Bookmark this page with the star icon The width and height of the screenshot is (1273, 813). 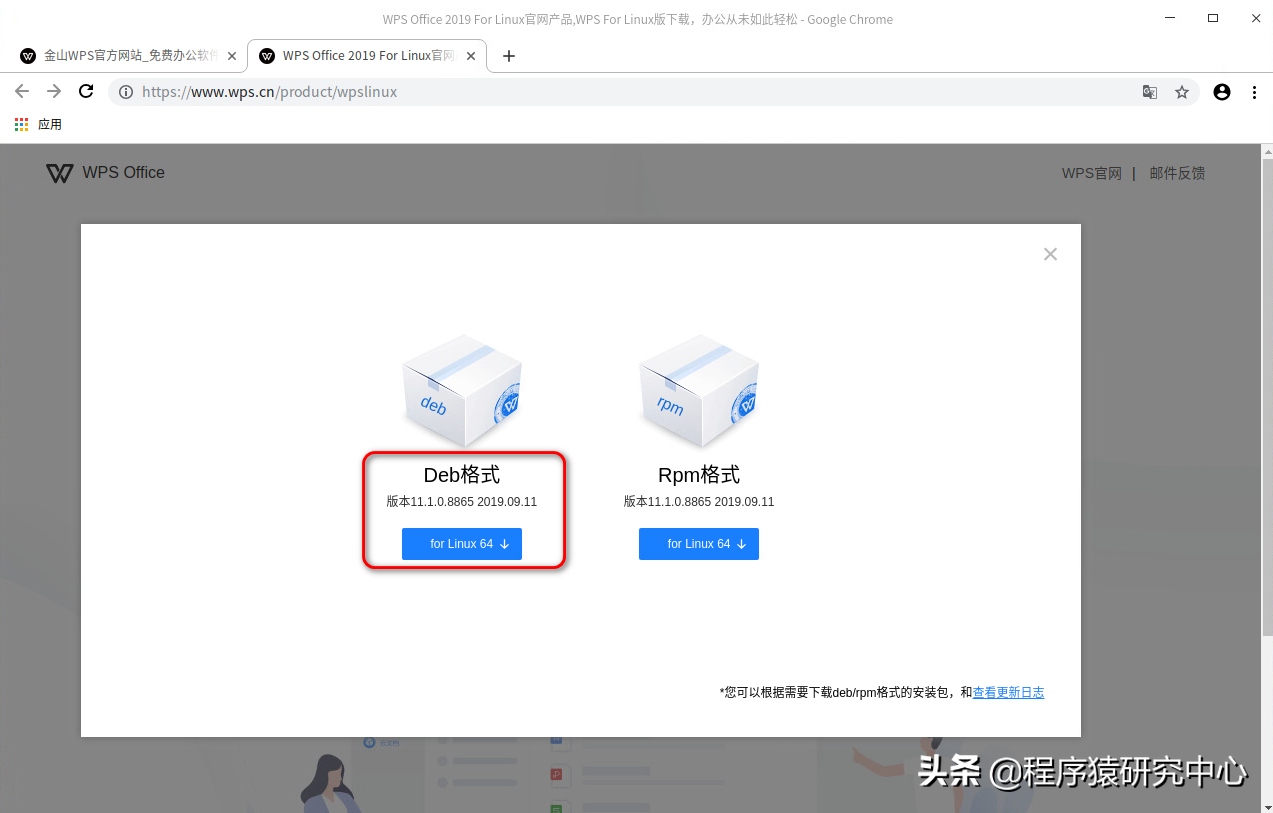(x=1182, y=92)
